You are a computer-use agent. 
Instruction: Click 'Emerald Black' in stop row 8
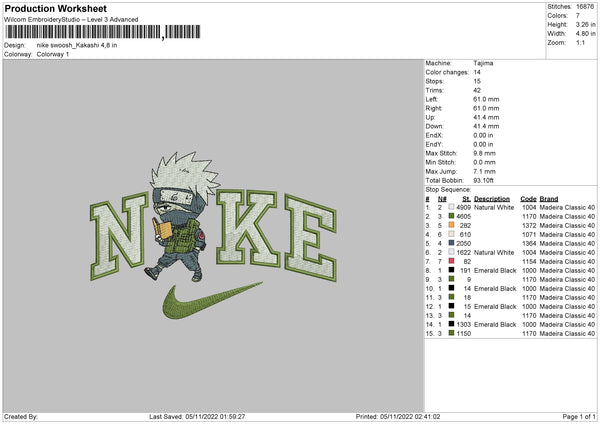(495, 270)
